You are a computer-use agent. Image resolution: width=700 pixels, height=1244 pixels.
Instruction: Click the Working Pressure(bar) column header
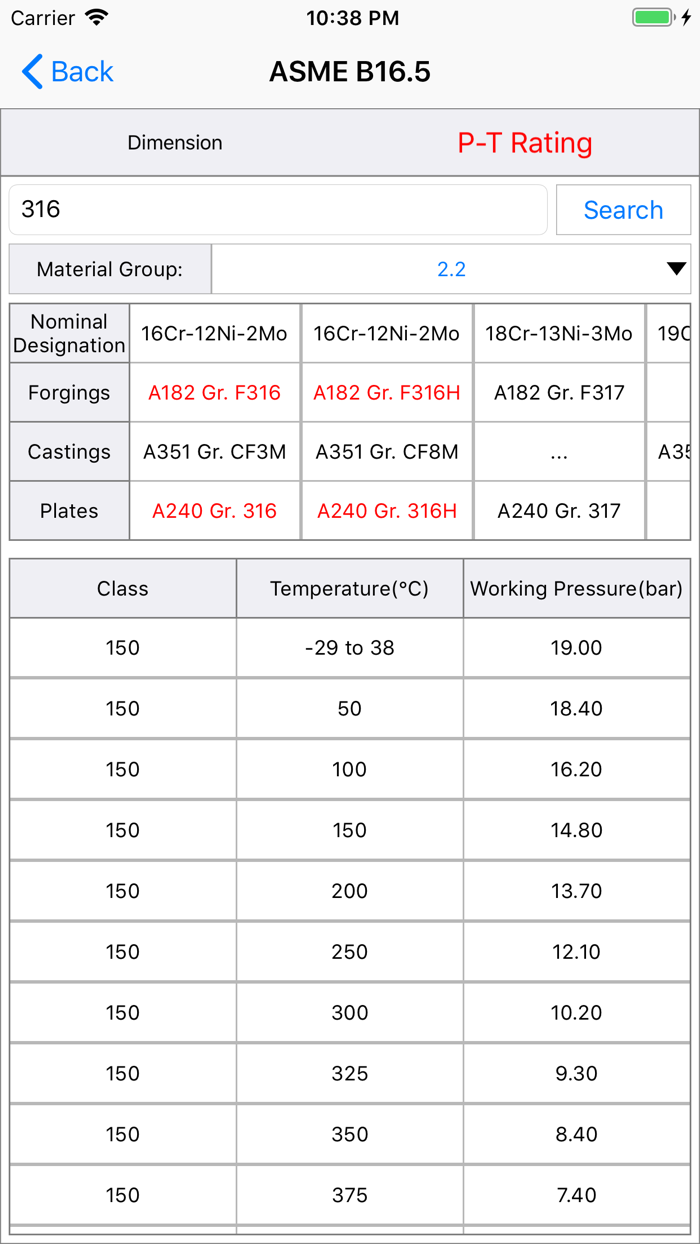click(577, 589)
